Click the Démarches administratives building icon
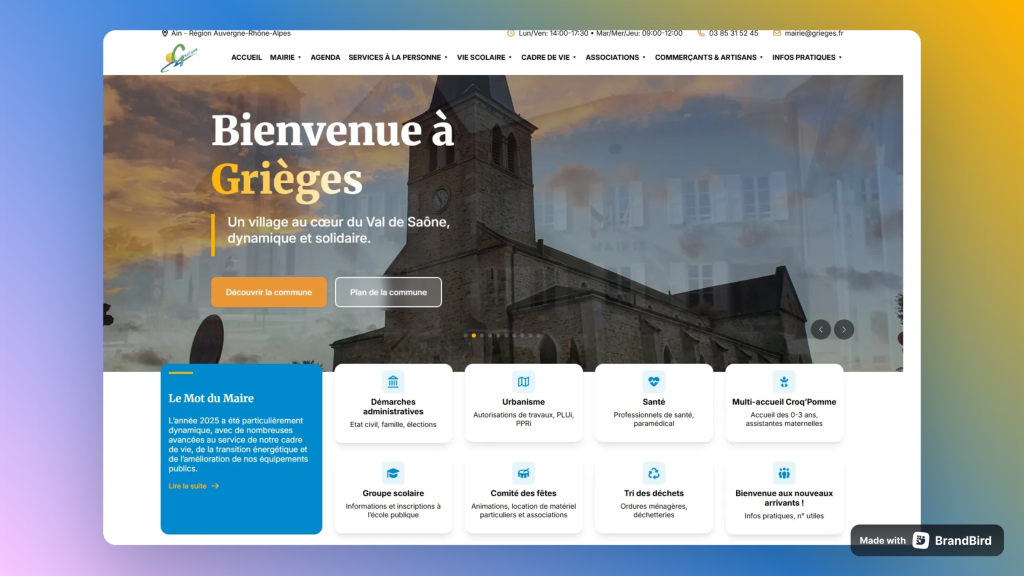This screenshot has width=1024, height=576. tap(393, 381)
